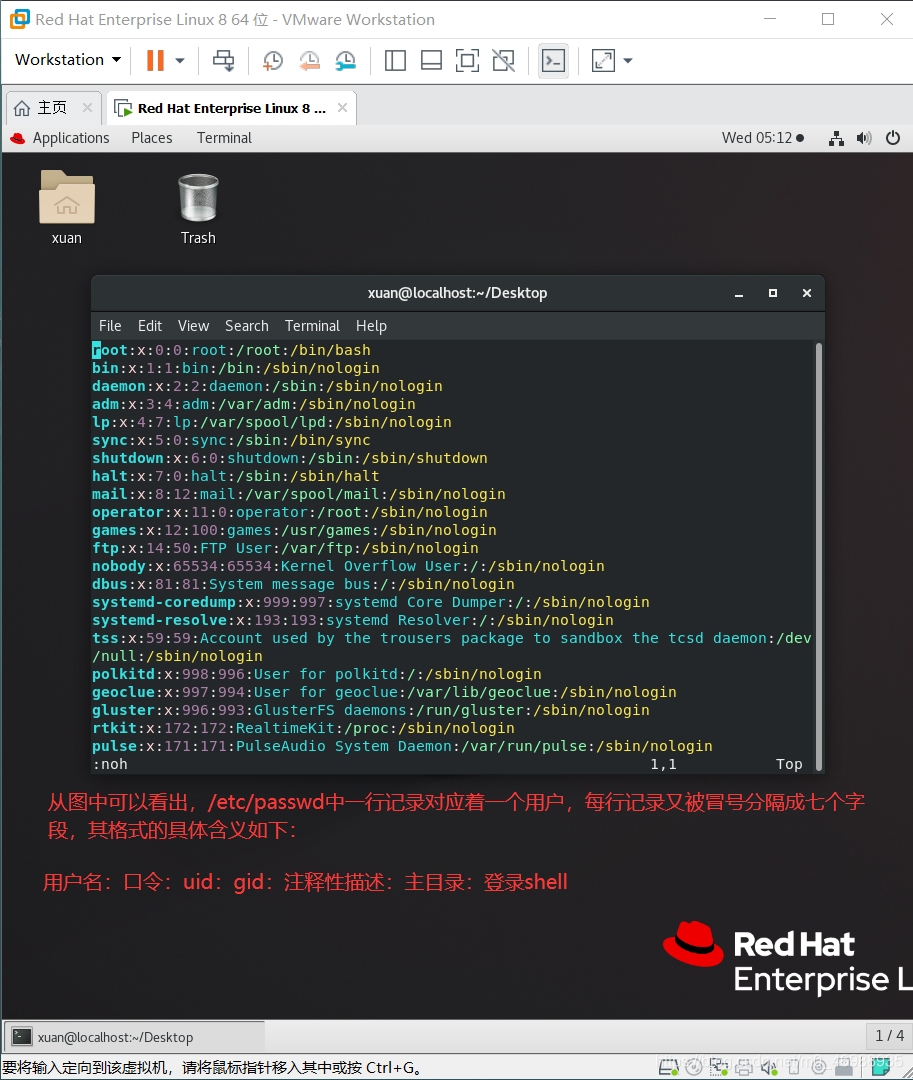The height and width of the screenshot is (1080, 913).
Task: Close the xuan@localhost terminal window
Action: pyautogui.click(x=807, y=293)
